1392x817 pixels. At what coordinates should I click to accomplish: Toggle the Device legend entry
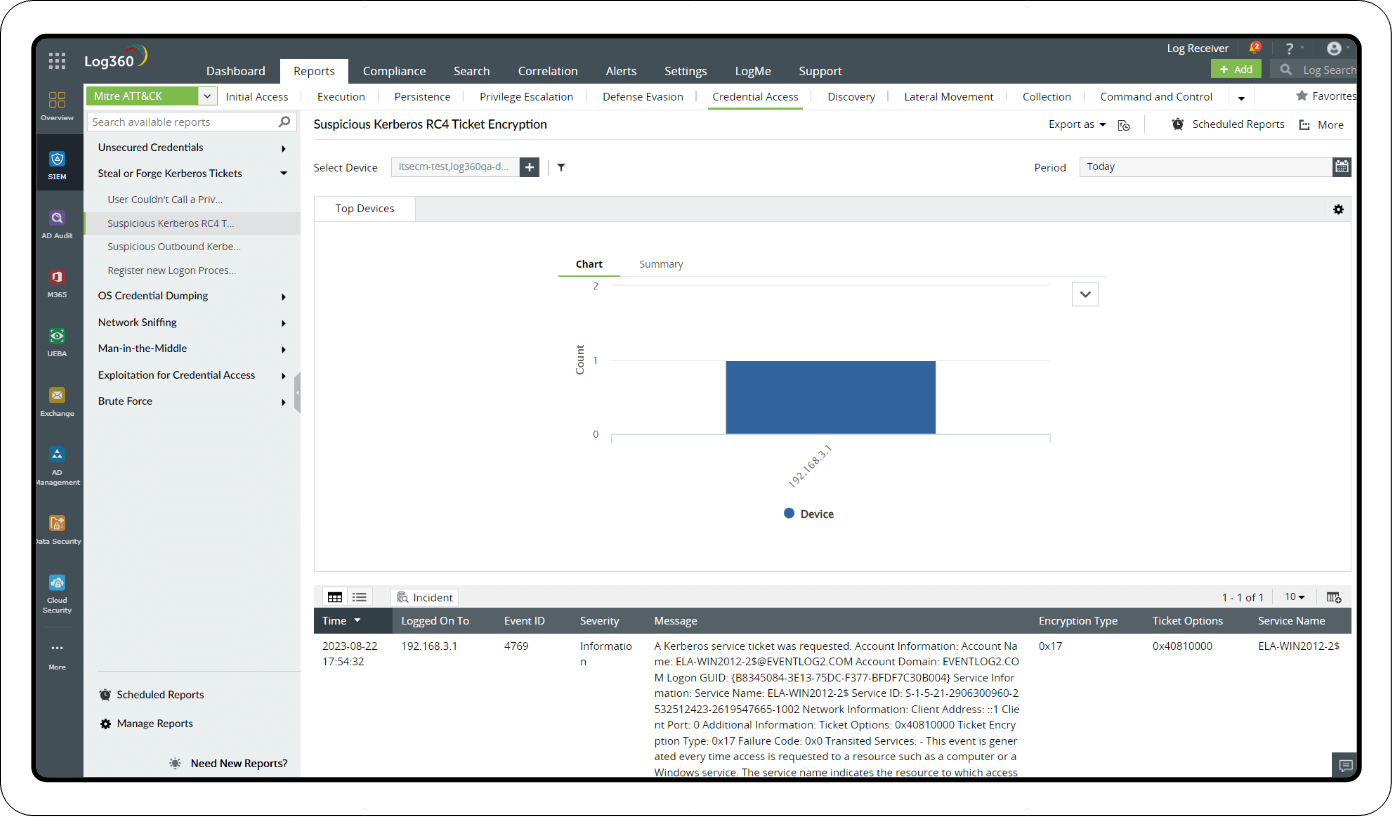(x=809, y=514)
